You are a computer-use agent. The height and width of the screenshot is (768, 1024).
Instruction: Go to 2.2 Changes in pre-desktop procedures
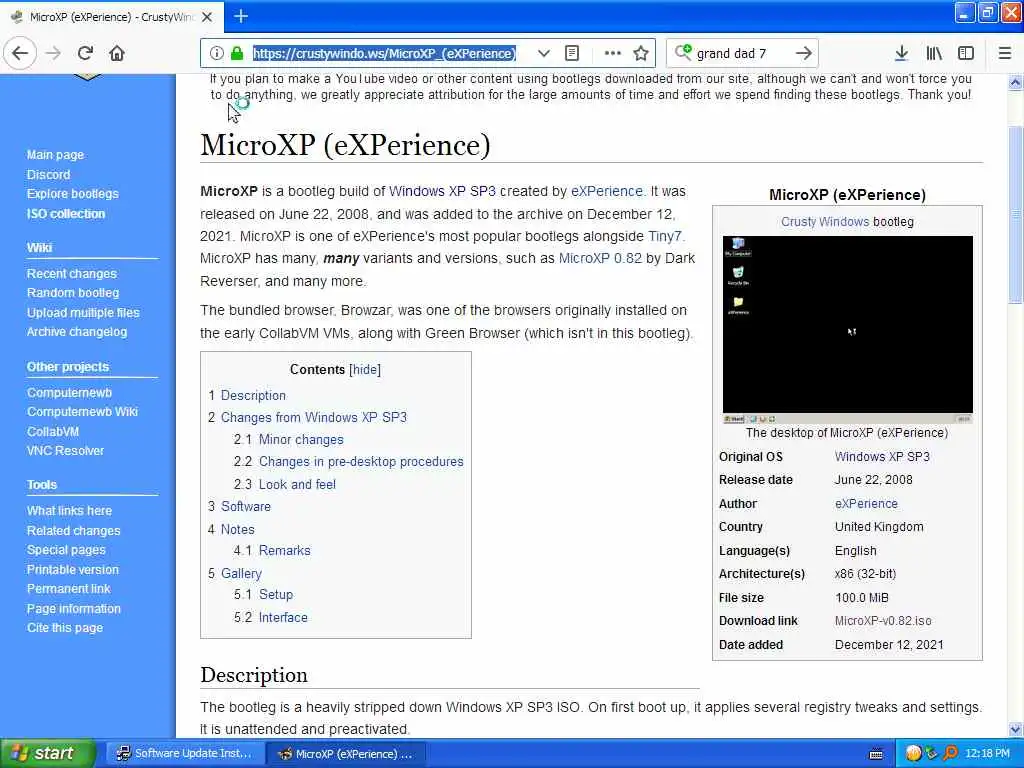[x=349, y=462]
